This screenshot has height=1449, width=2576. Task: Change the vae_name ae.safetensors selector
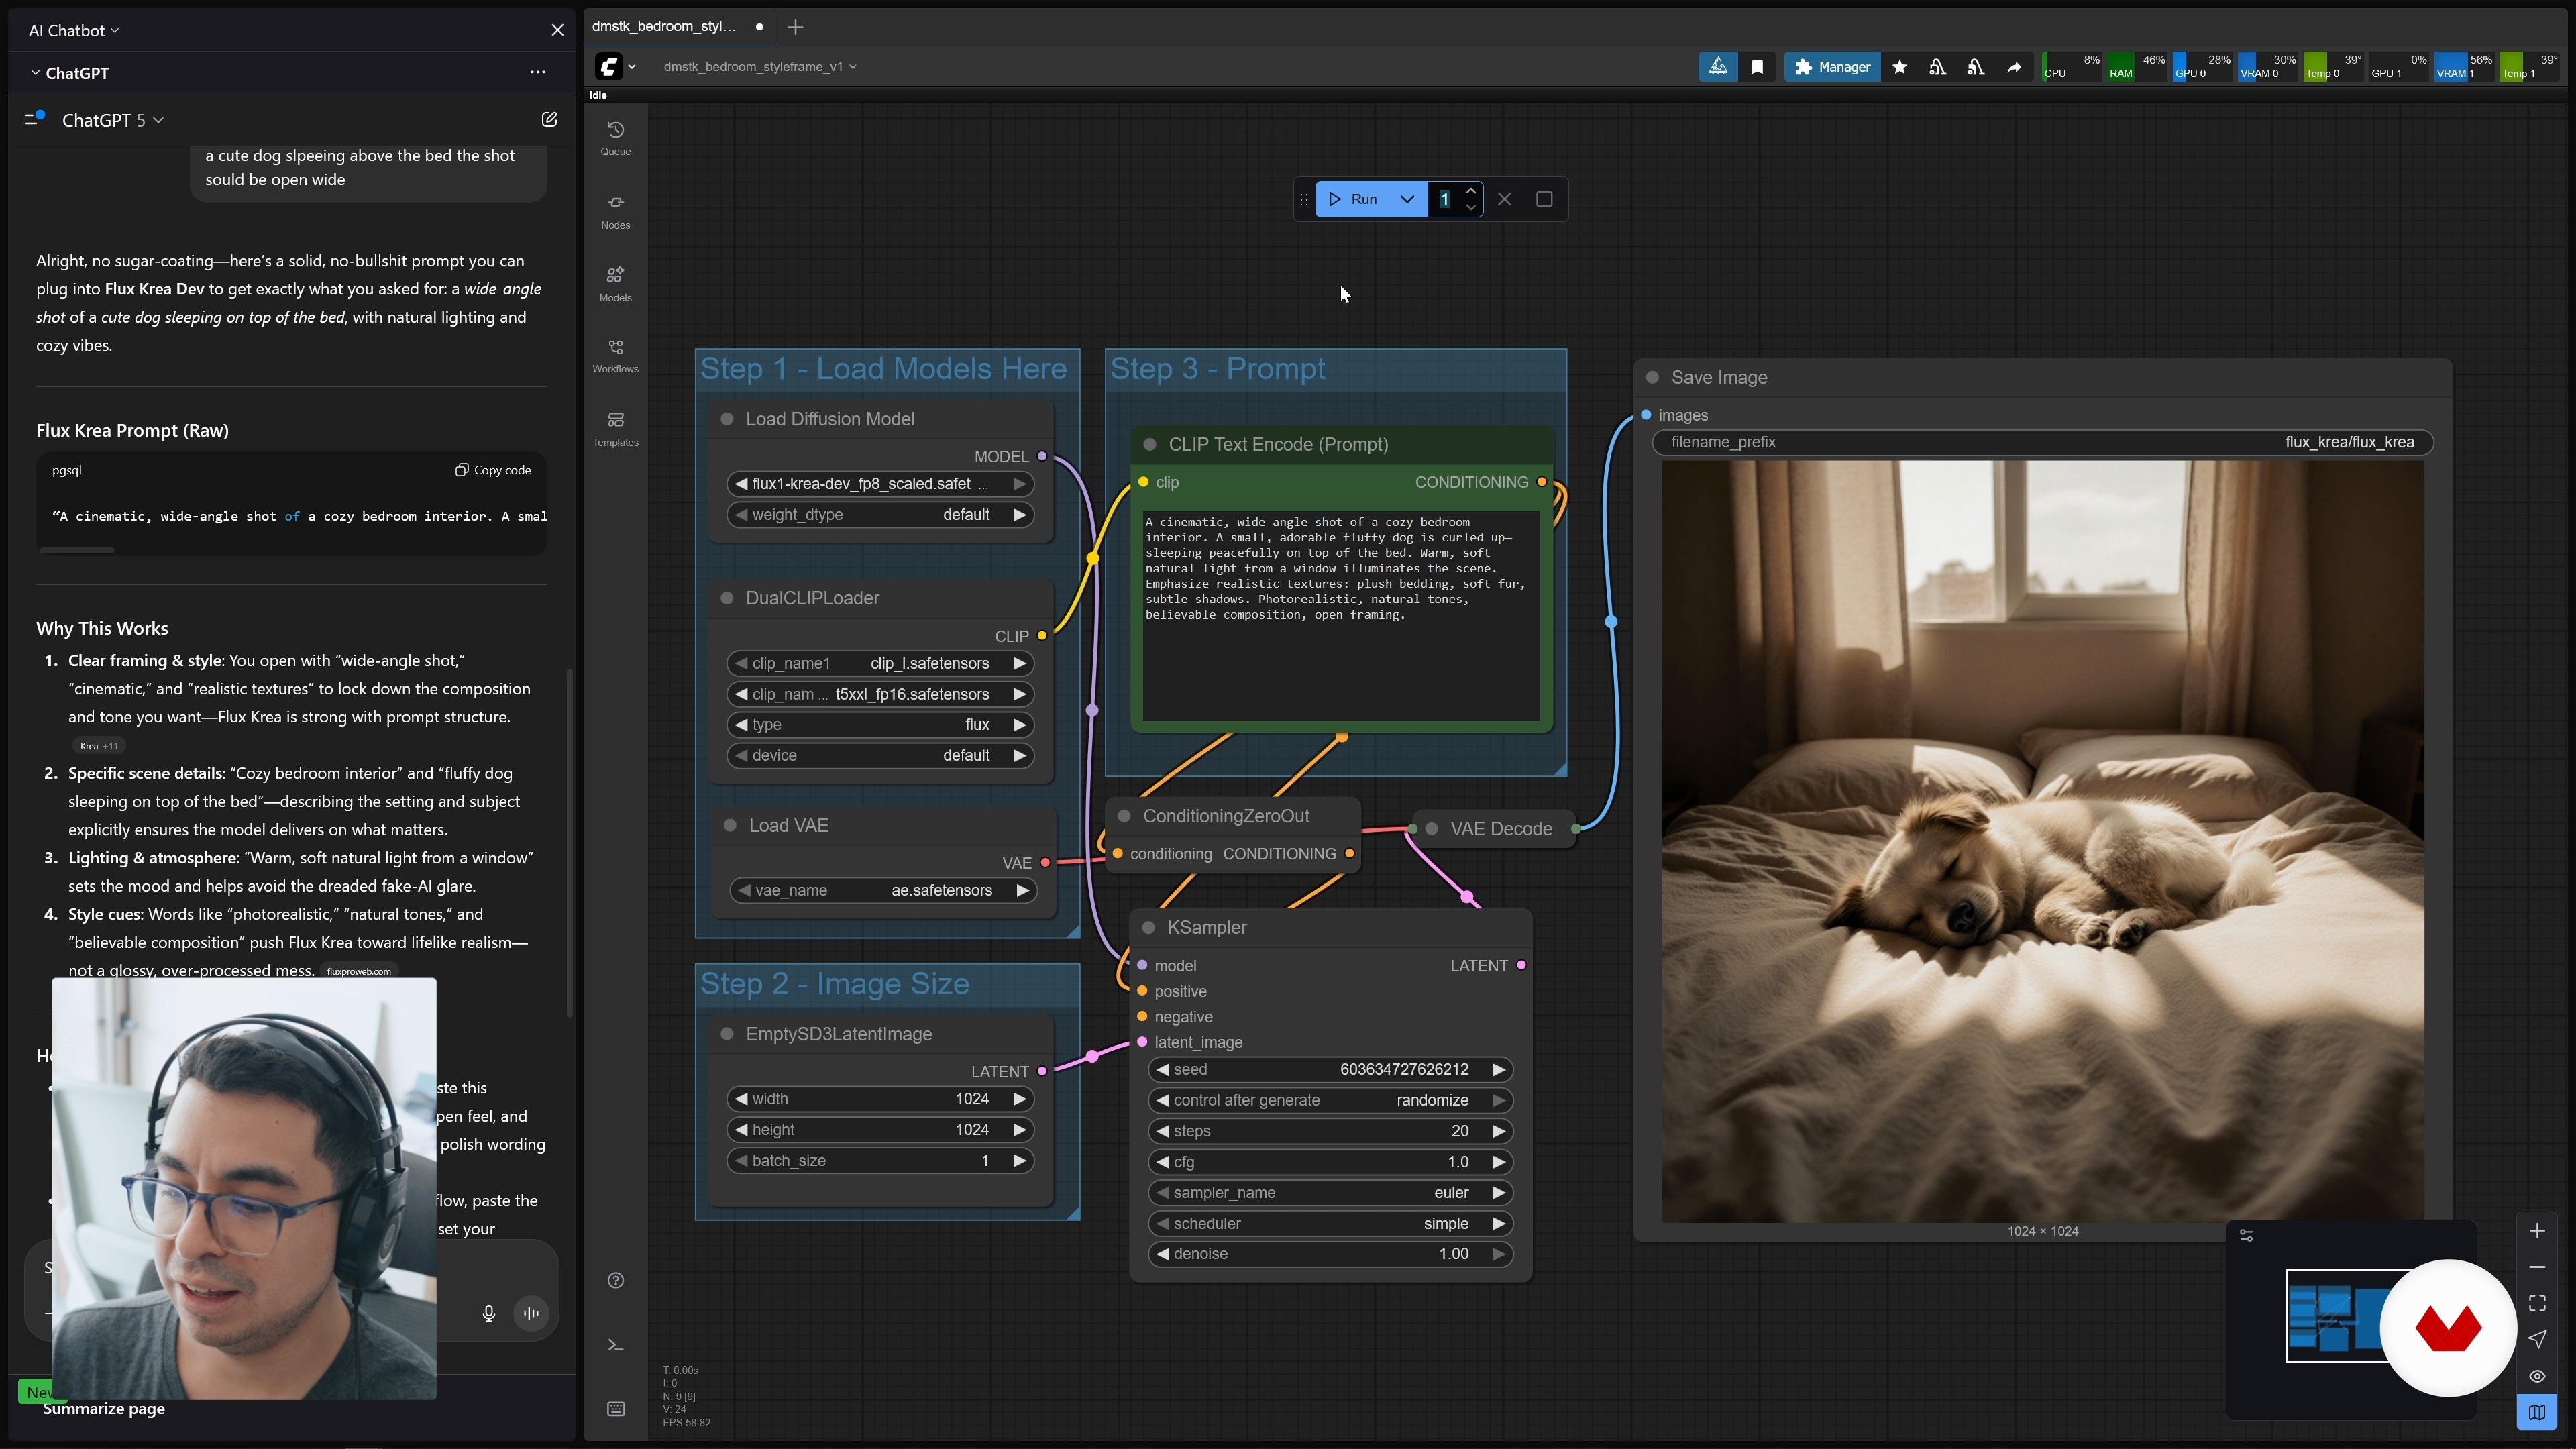click(883, 890)
